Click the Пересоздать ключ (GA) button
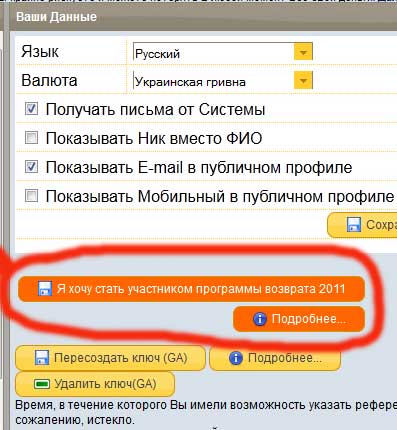 pyautogui.click(x=110, y=358)
